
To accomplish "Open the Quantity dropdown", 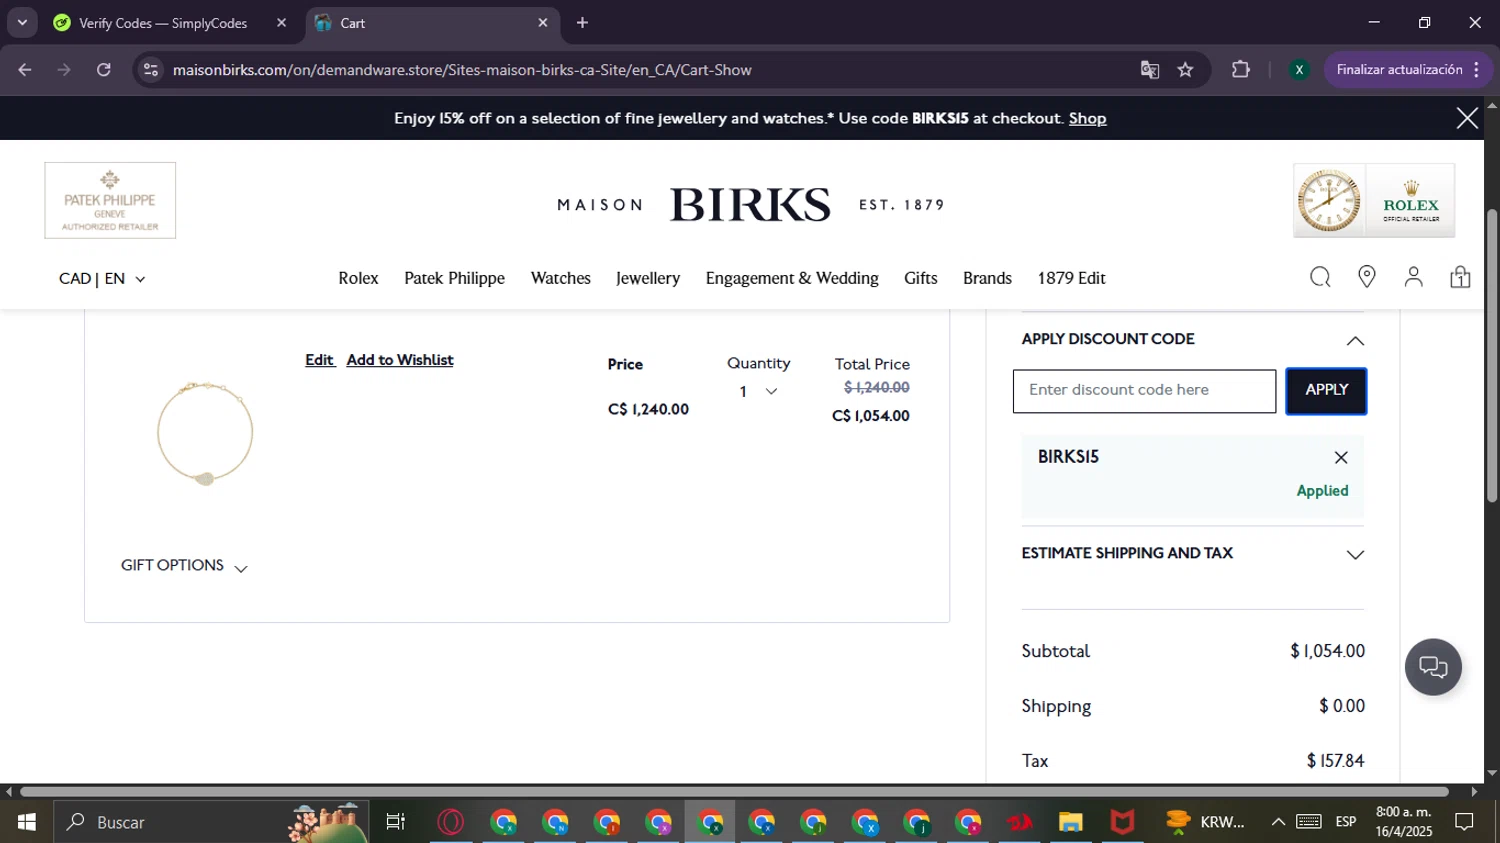I will coord(758,392).
